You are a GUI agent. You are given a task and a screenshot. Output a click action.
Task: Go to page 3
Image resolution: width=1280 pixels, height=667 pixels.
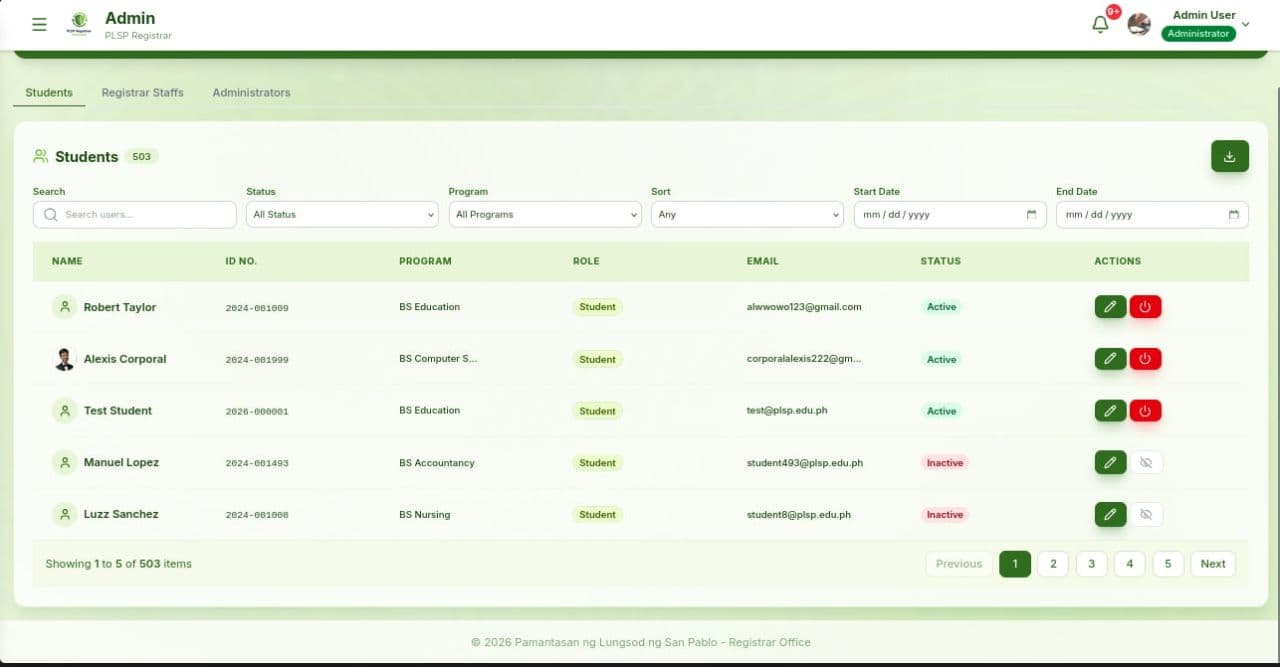1091,564
